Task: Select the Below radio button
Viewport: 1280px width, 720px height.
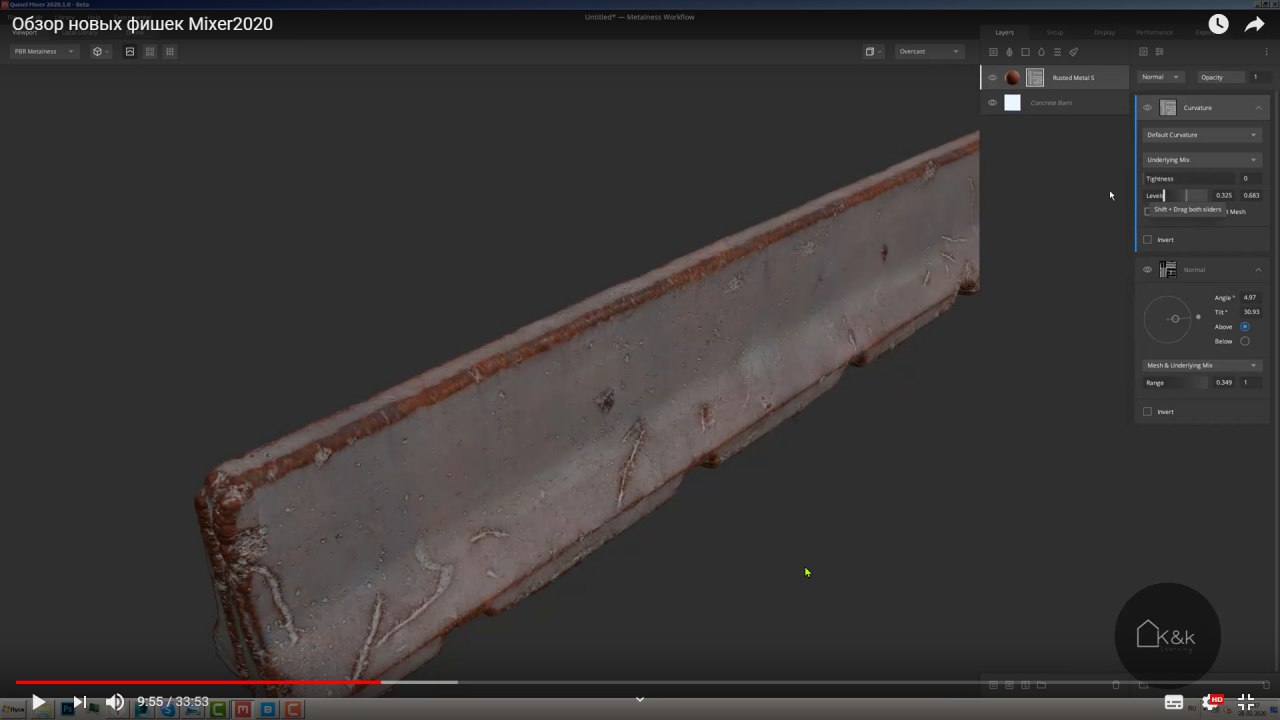Action: 1245,341
